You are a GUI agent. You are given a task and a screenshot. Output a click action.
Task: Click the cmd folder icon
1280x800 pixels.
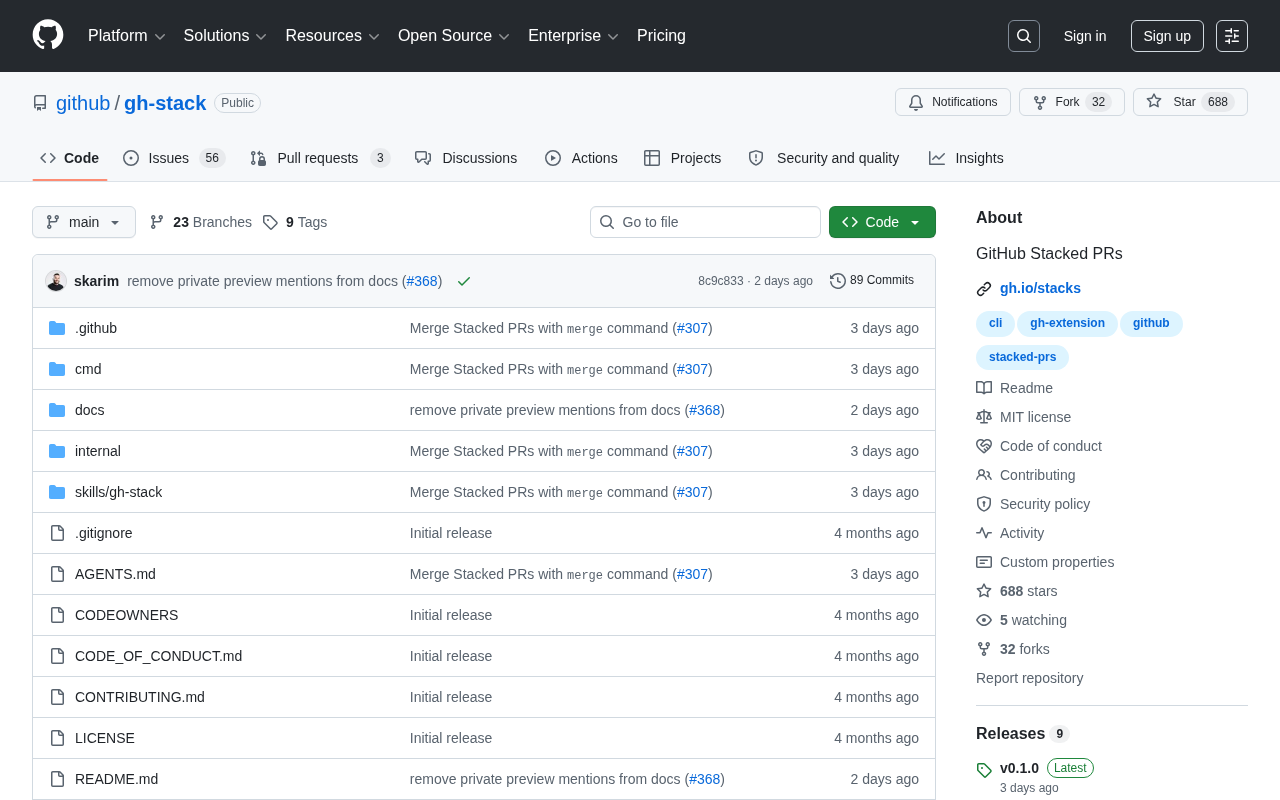click(x=57, y=369)
